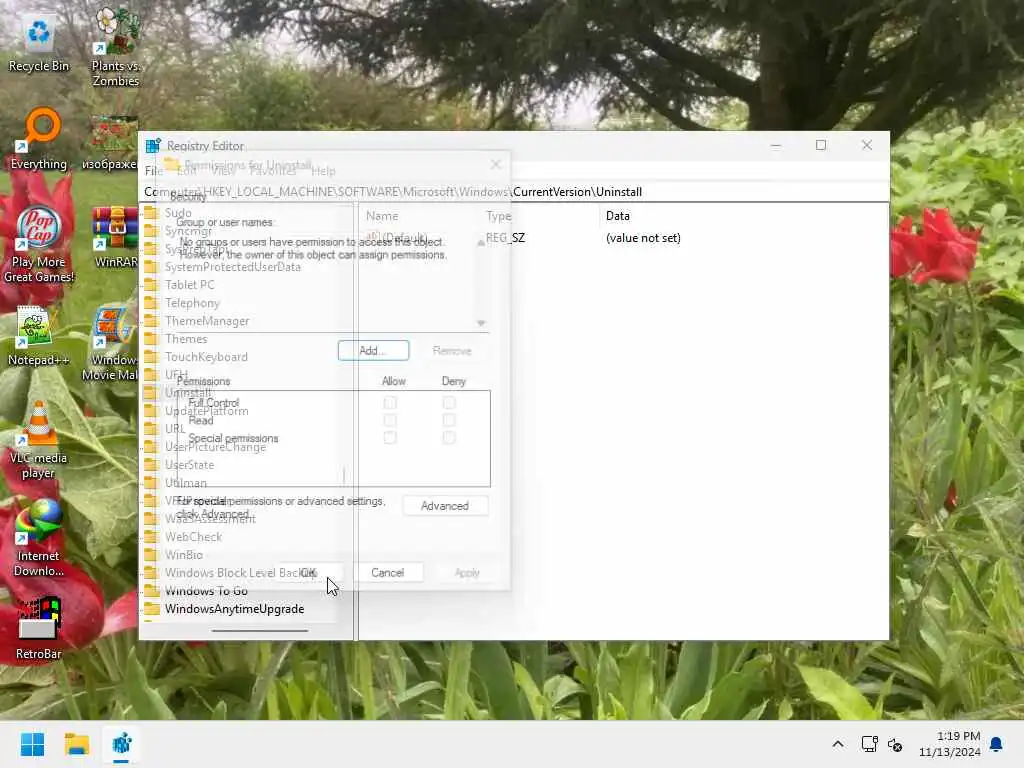Click the Registry Editor title bar icon
The image size is (1024, 768).
tap(153, 146)
